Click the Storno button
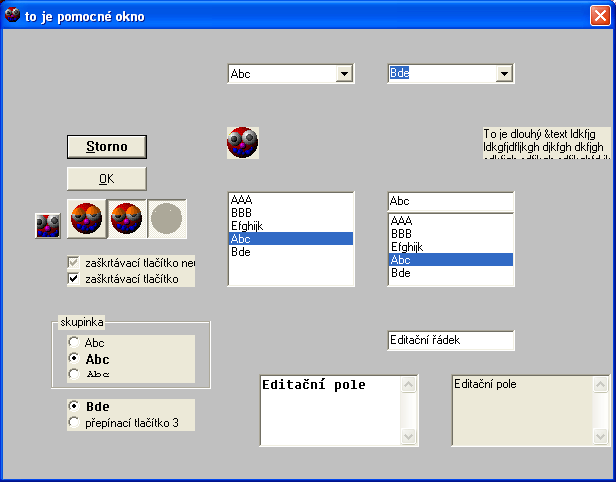This screenshot has width=616, height=482. (x=106, y=146)
